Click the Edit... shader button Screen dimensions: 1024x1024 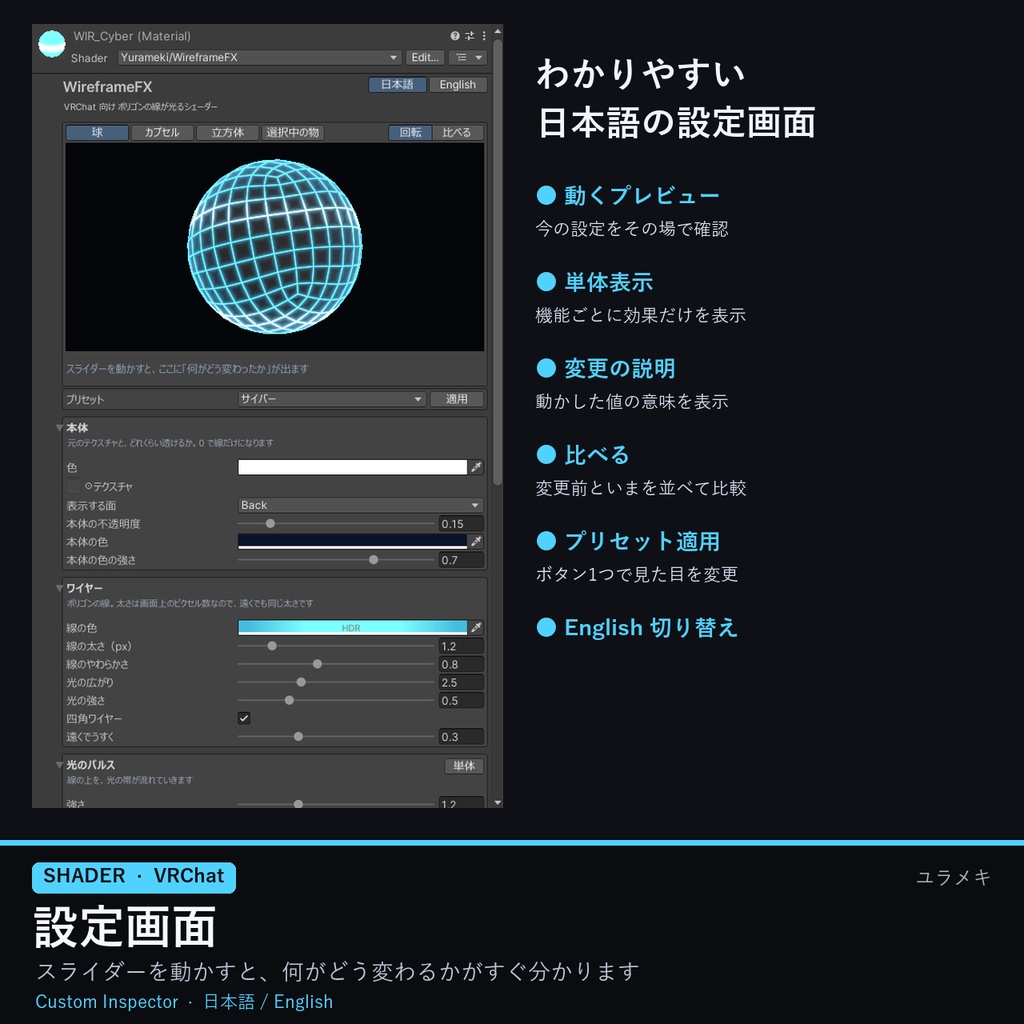(425, 57)
